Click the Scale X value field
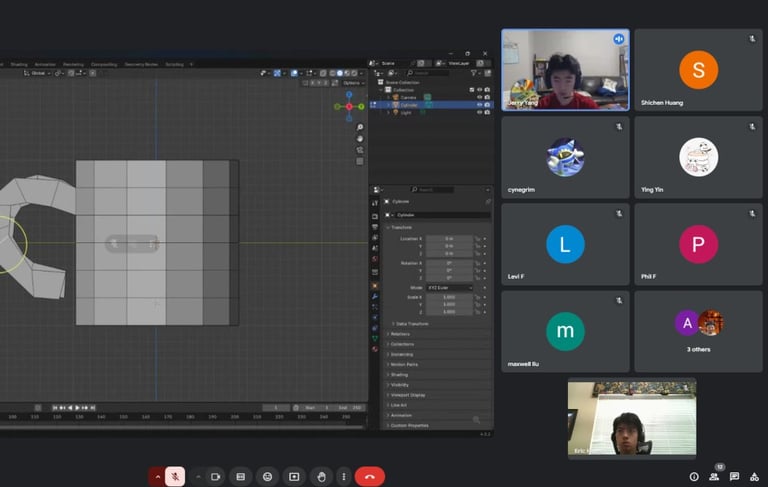Image resolution: width=768 pixels, height=487 pixels. click(x=449, y=297)
